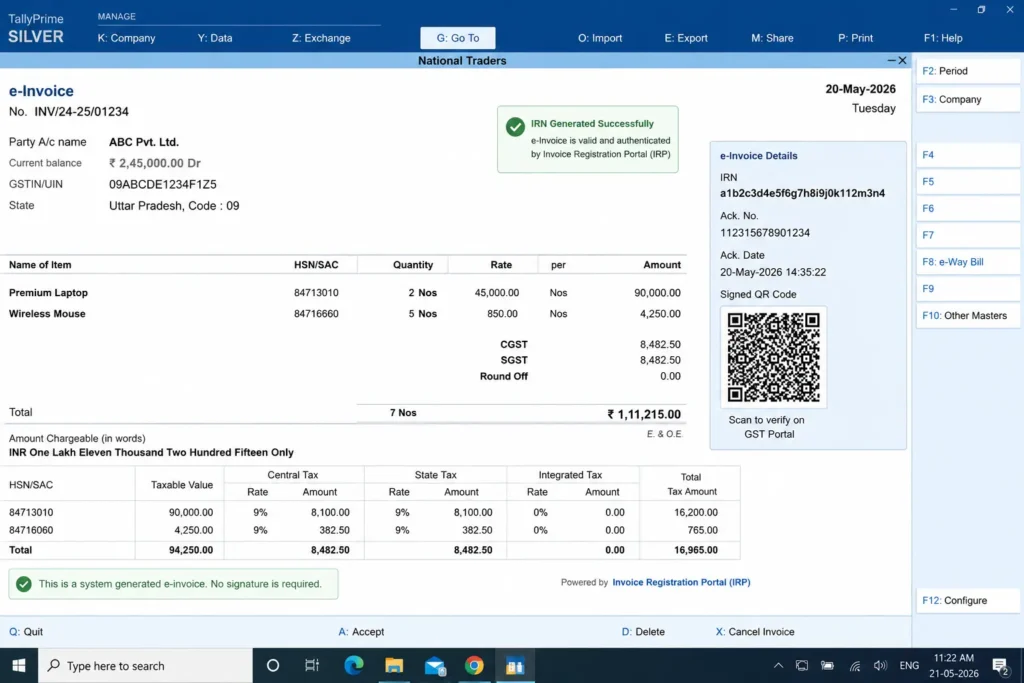Open Task View in taskbar
This screenshot has height=683, width=1024.
tap(312, 665)
